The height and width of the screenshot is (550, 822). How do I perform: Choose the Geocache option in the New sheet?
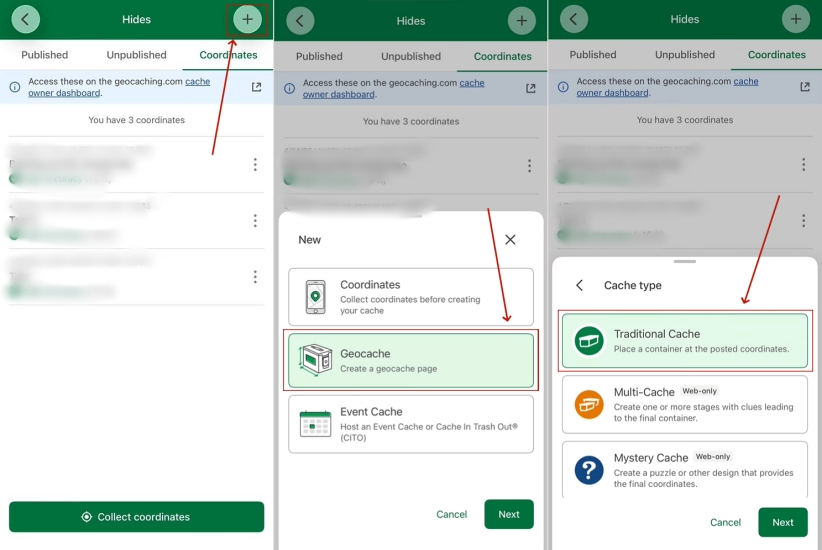click(411, 361)
